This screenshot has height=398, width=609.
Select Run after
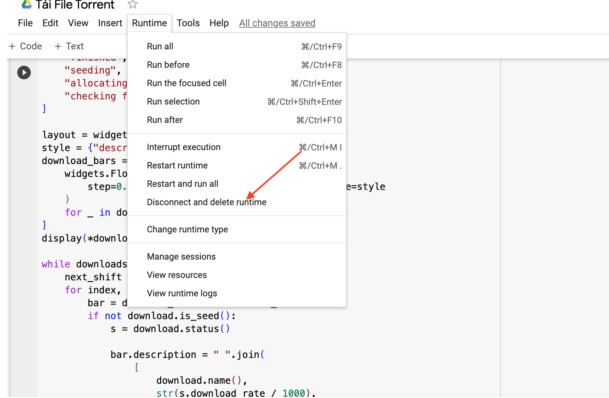point(237,120)
